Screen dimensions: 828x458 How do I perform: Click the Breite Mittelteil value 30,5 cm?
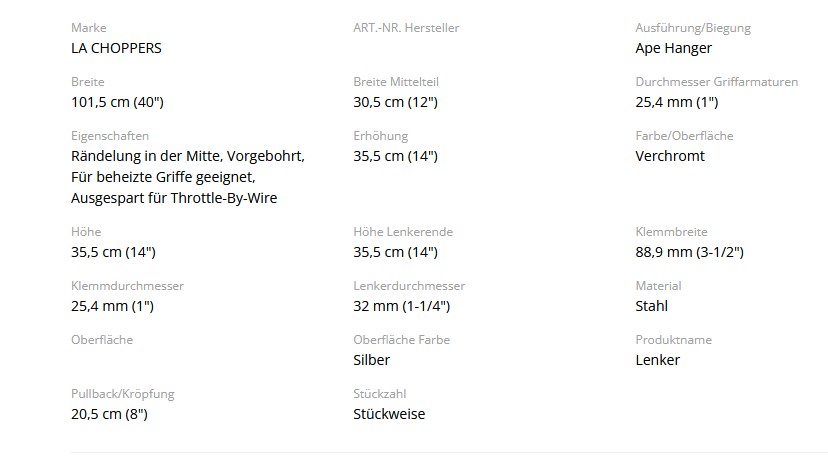click(396, 102)
